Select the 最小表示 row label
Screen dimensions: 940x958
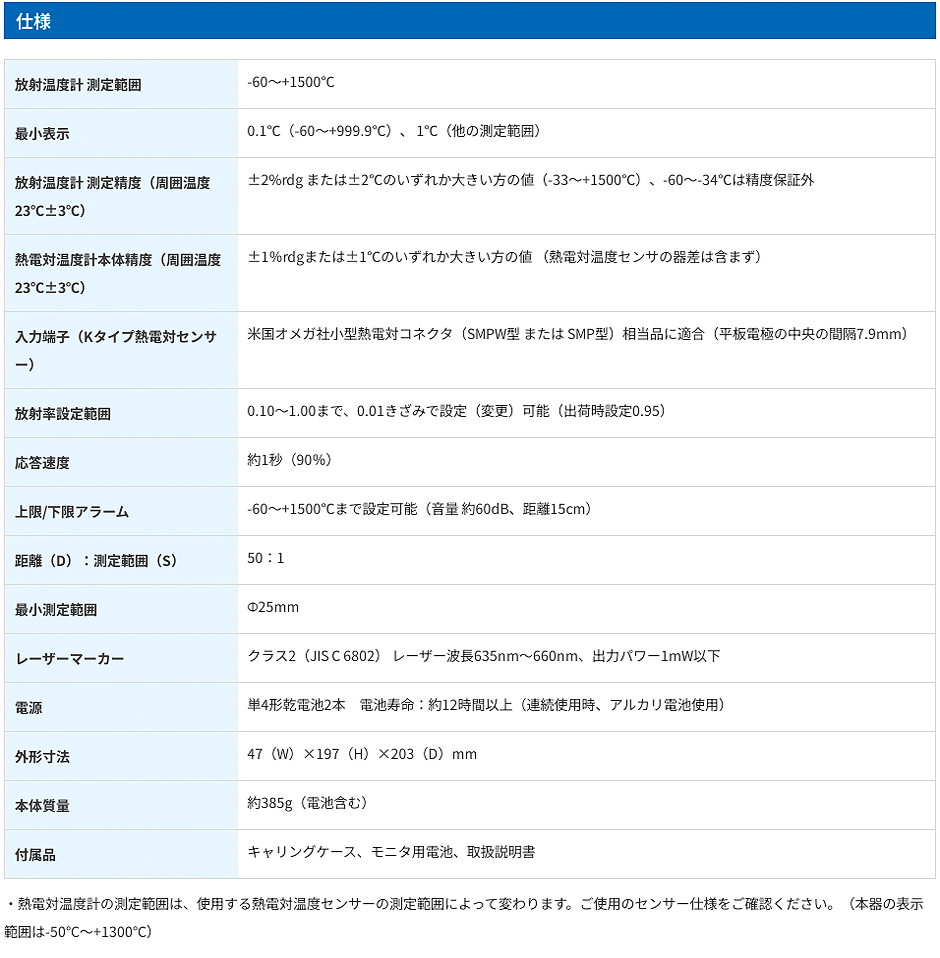[42, 134]
